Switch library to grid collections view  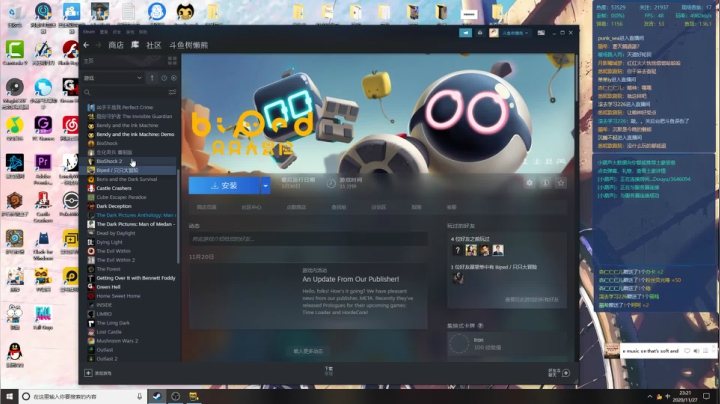[172, 61]
